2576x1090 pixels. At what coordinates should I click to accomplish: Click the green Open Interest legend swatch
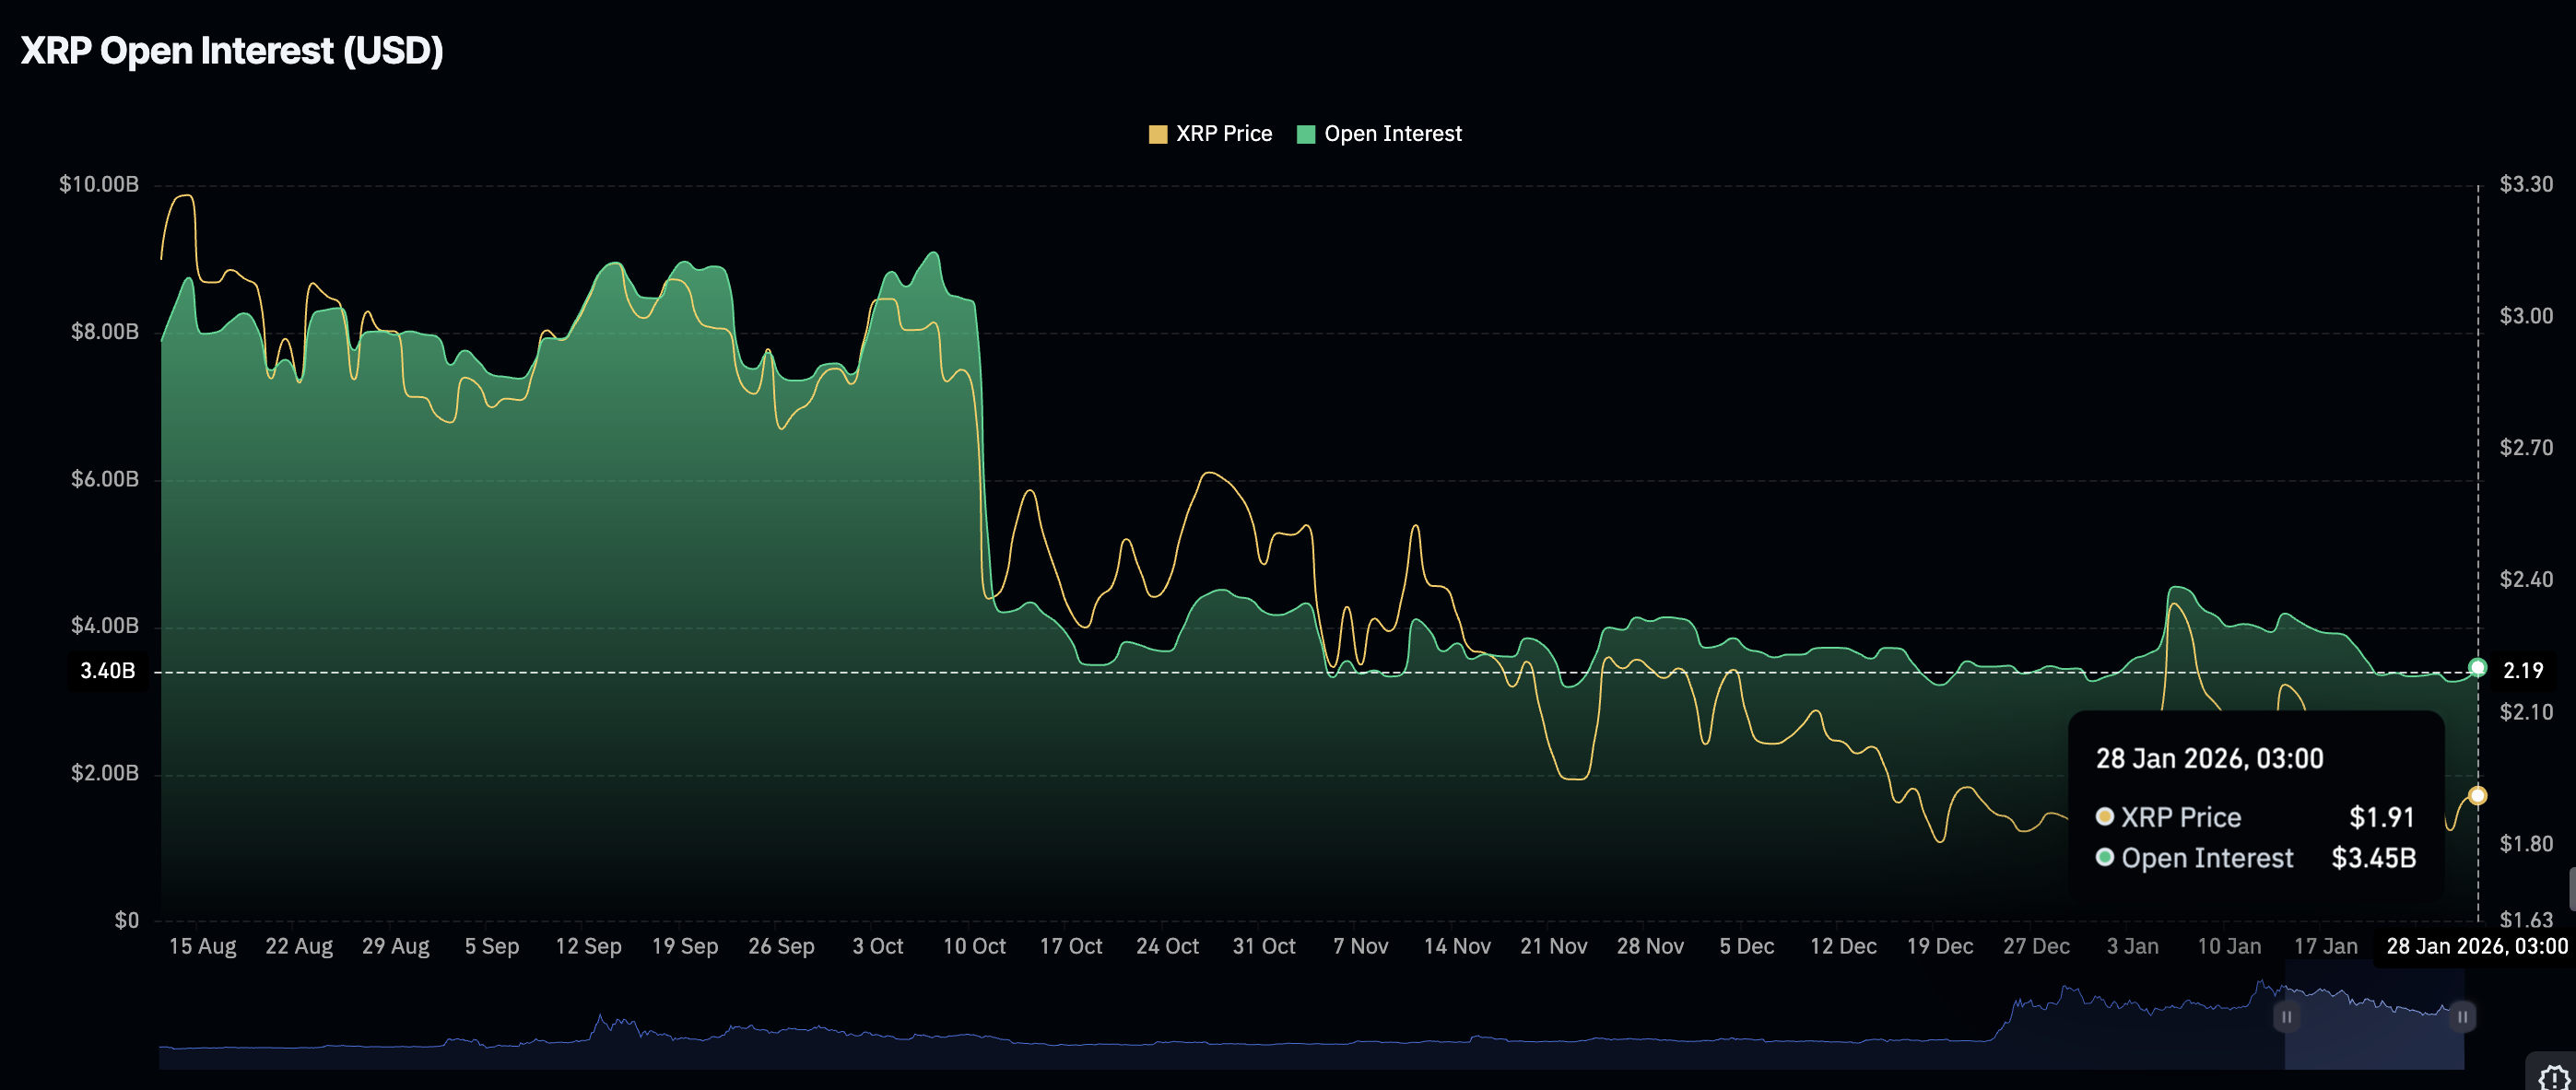point(1305,135)
